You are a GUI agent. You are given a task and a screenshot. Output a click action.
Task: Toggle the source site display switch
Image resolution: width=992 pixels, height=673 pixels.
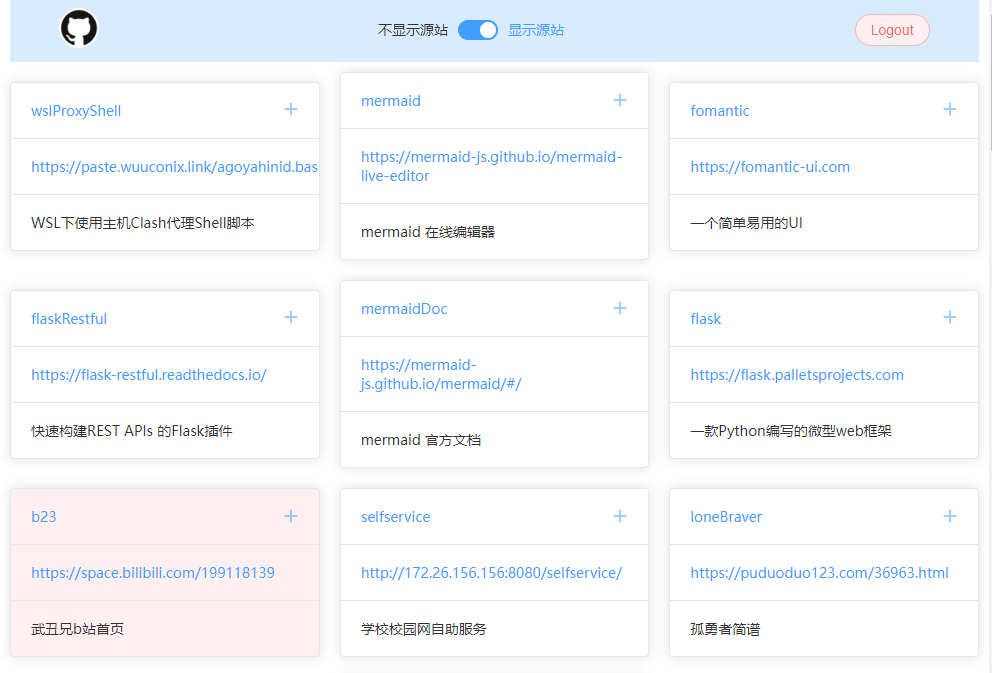[478, 30]
